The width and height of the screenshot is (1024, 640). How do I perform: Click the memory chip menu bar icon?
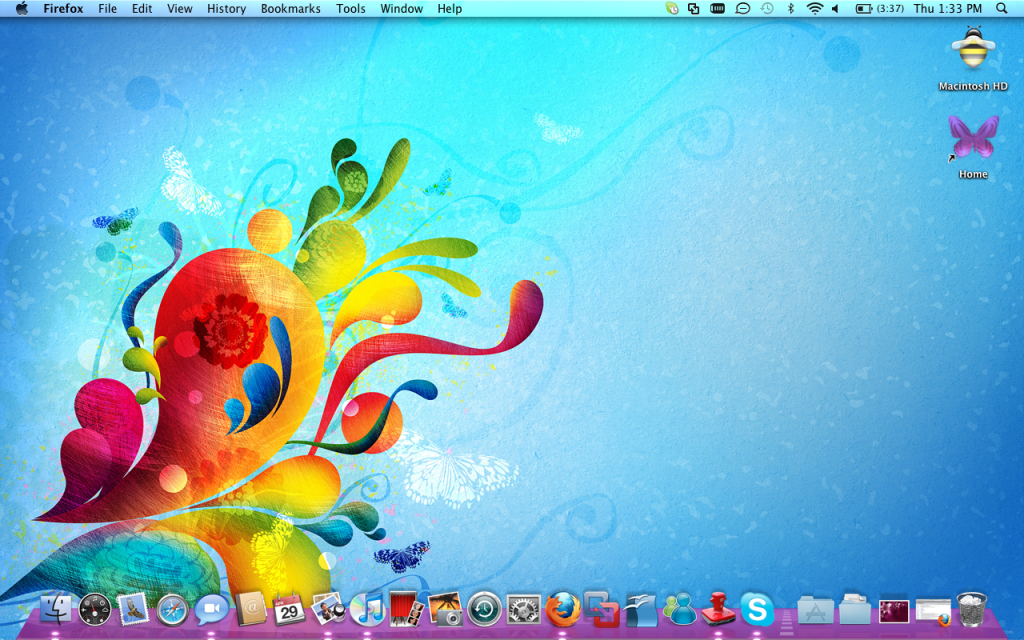tap(718, 8)
